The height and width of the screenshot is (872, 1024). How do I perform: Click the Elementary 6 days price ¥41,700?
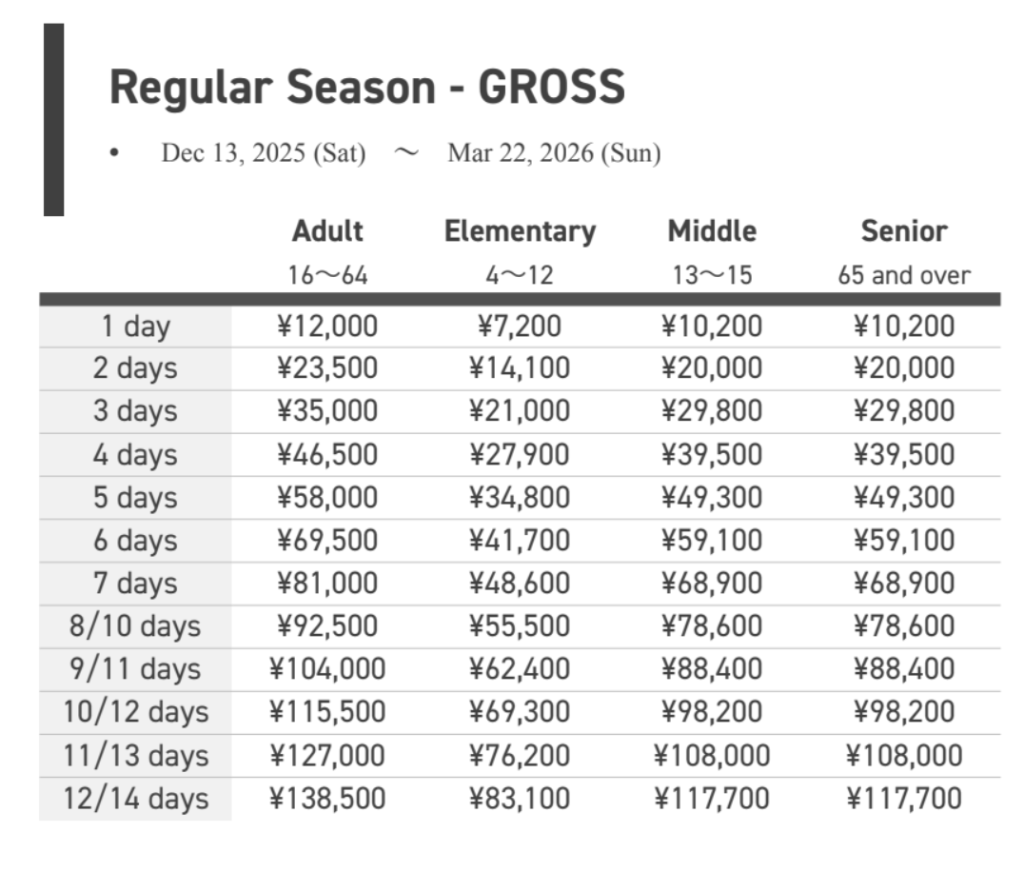click(x=519, y=541)
